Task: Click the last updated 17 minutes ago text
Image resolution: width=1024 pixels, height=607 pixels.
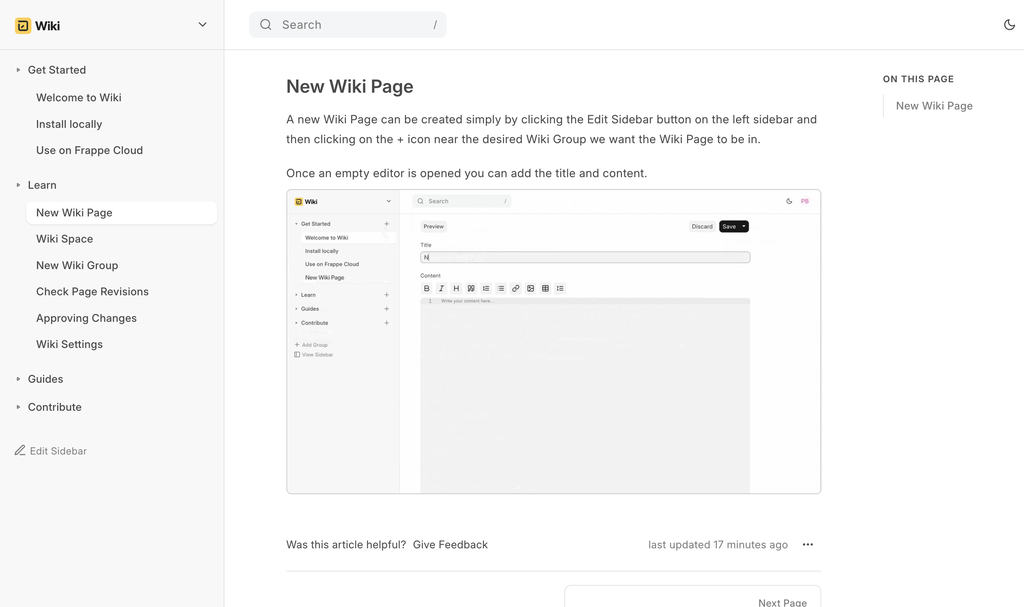Action: [718, 545]
